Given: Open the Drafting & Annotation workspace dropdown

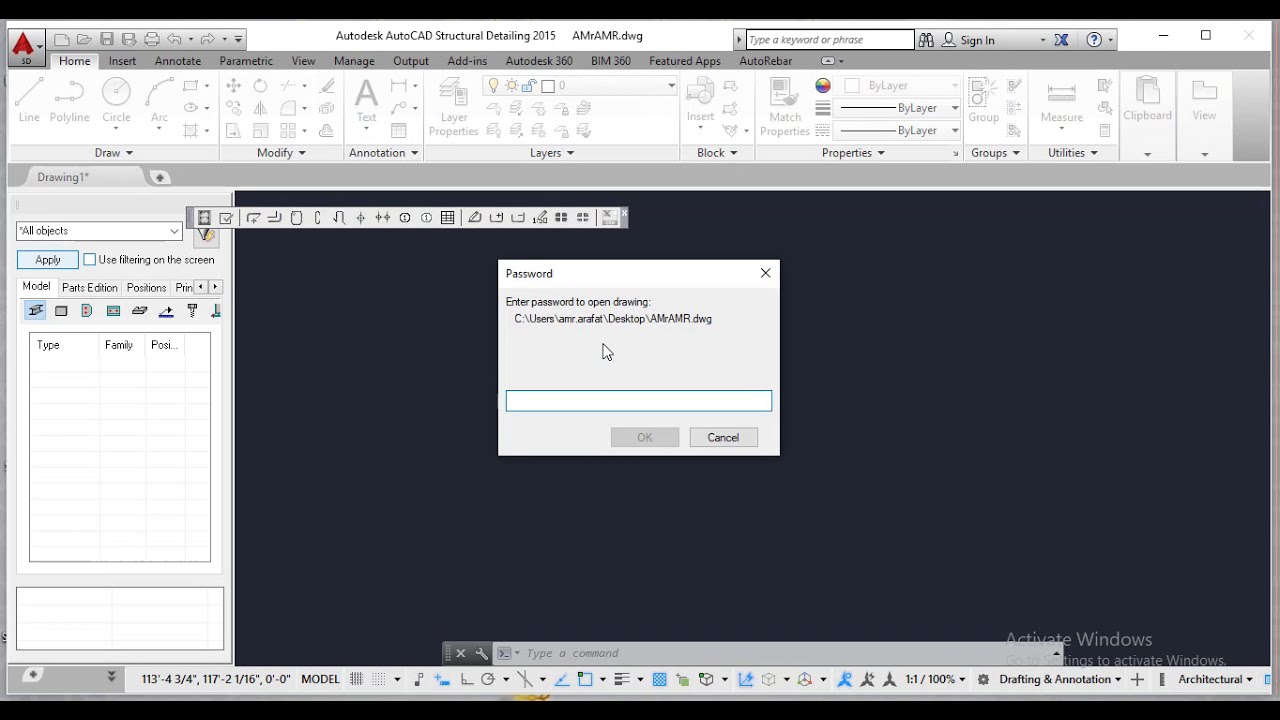Looking at the screenshot, I should (1060, 679).
